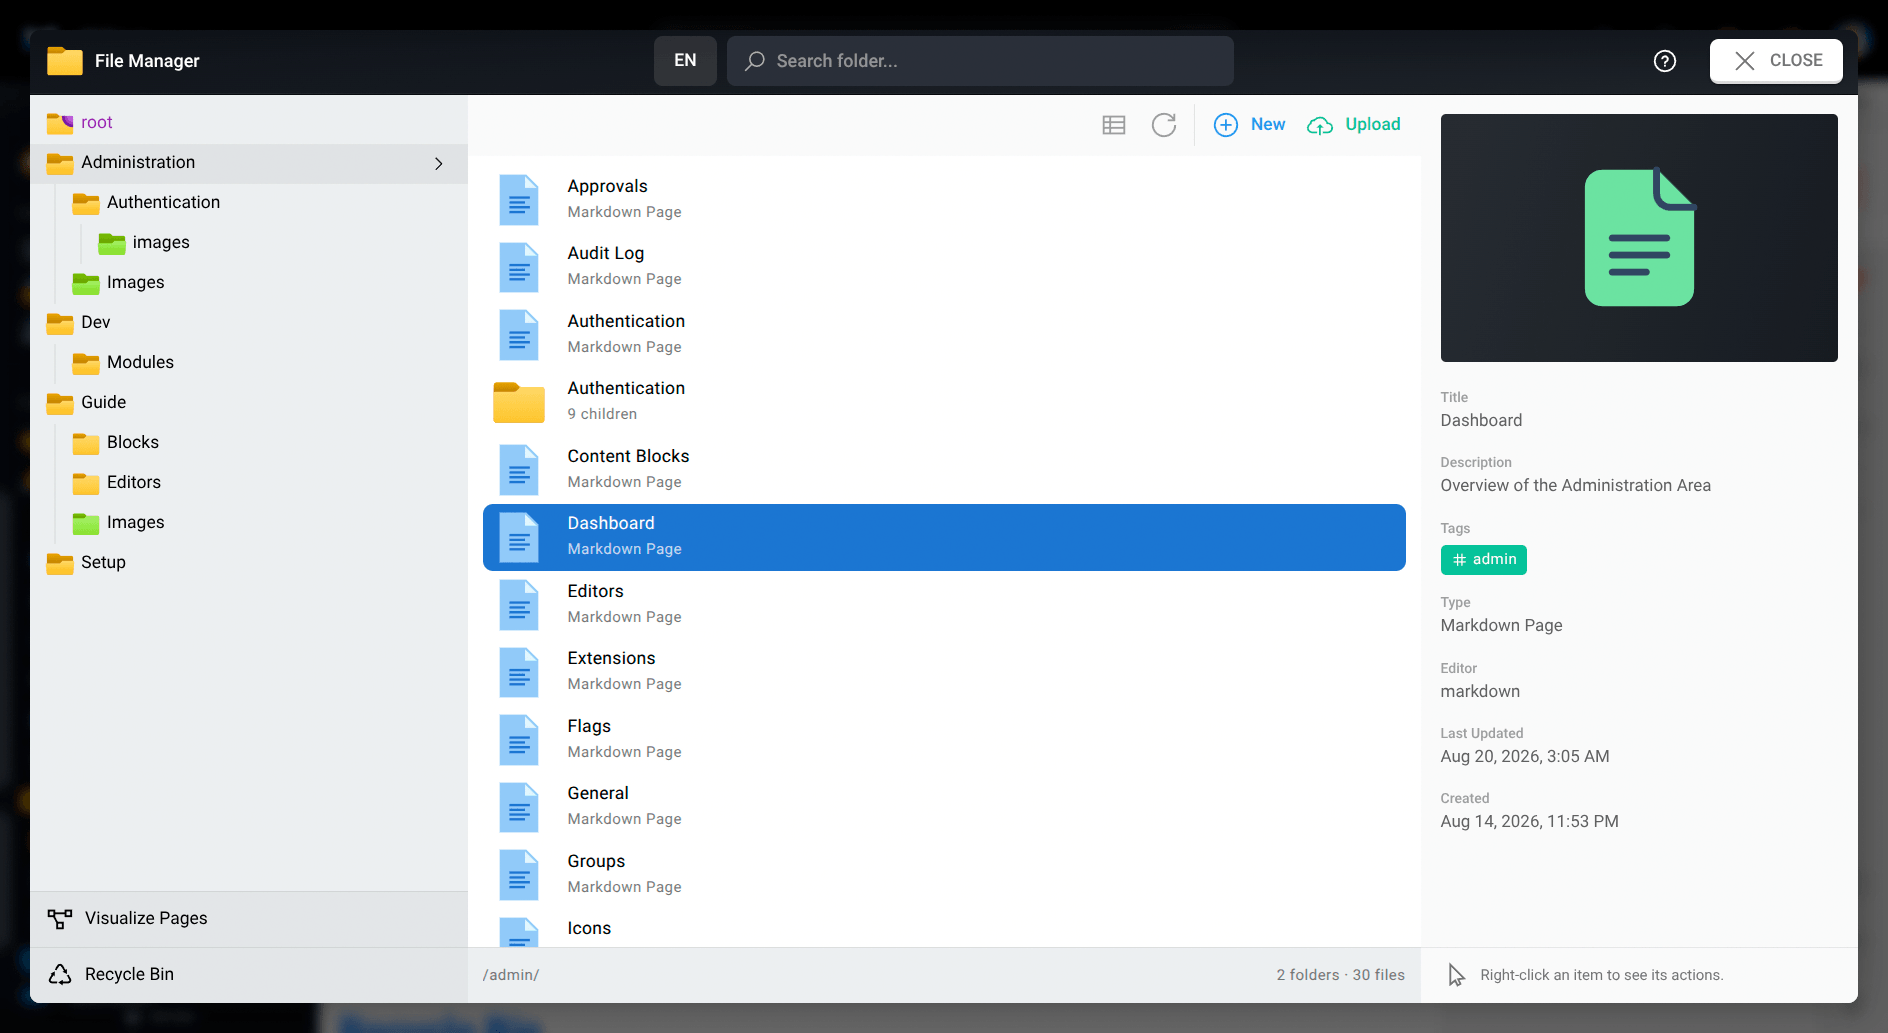Click the Groups page file icon
The height and width of the screenshot is (1033, 1888).
point(519,874)
